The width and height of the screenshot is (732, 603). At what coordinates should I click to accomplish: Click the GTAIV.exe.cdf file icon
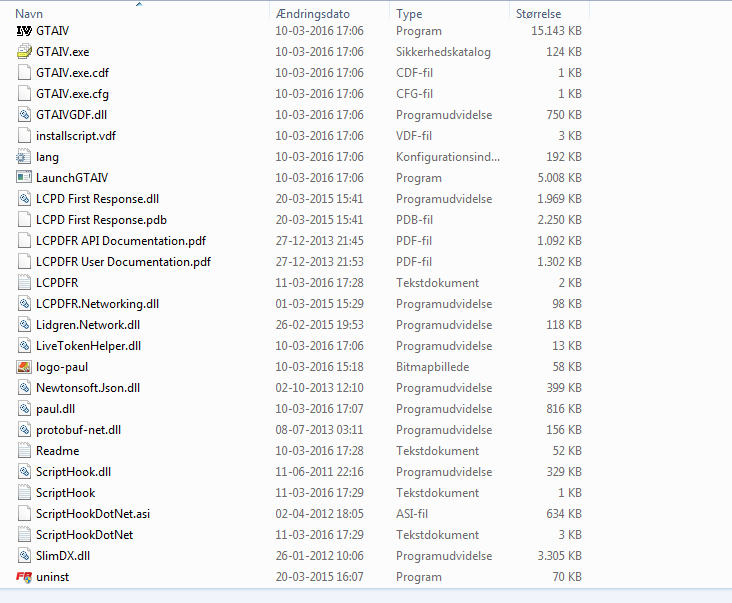click(x=24, y=73)
